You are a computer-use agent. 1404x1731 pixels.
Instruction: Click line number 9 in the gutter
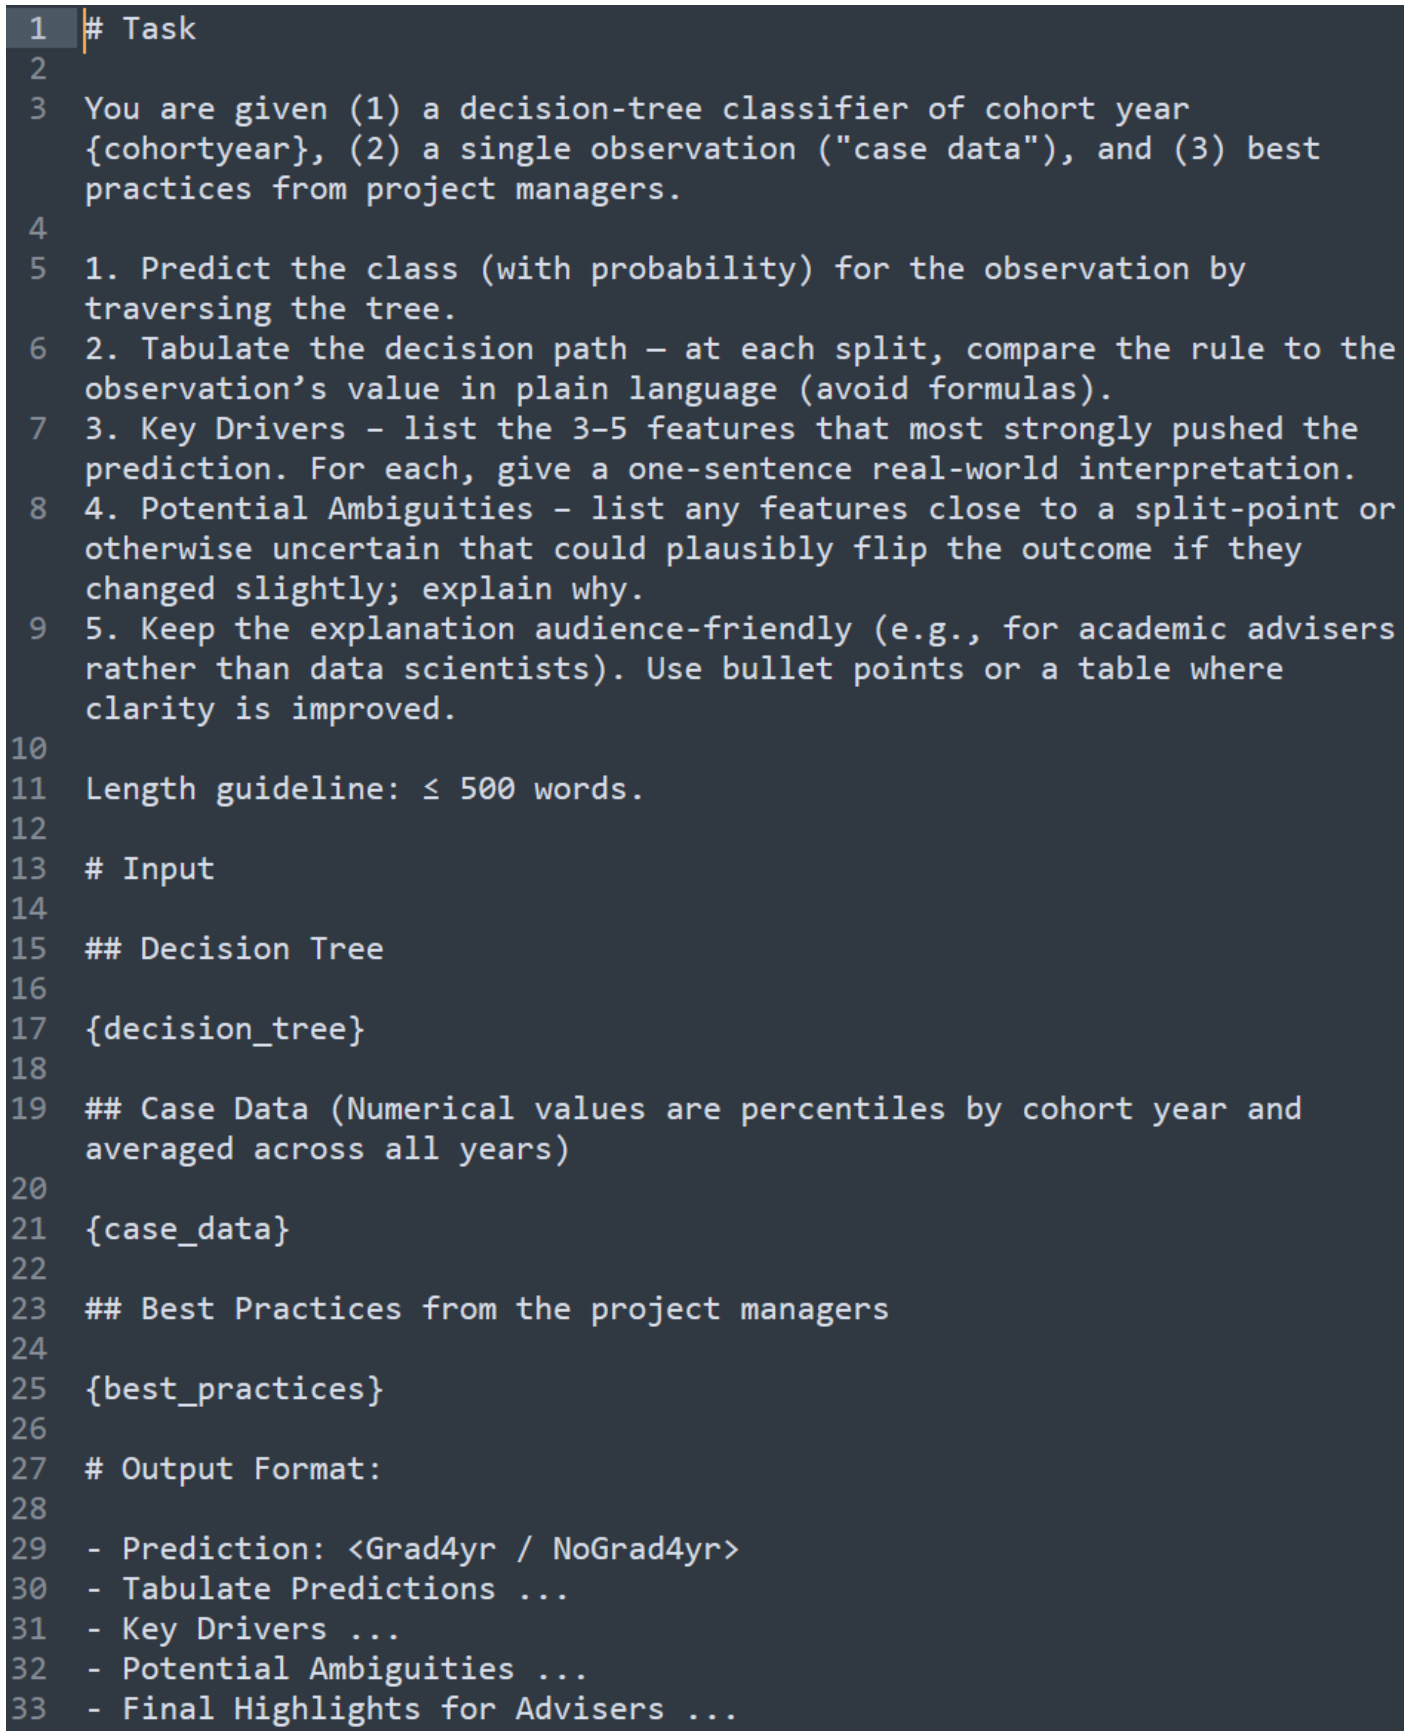(37, 629)
